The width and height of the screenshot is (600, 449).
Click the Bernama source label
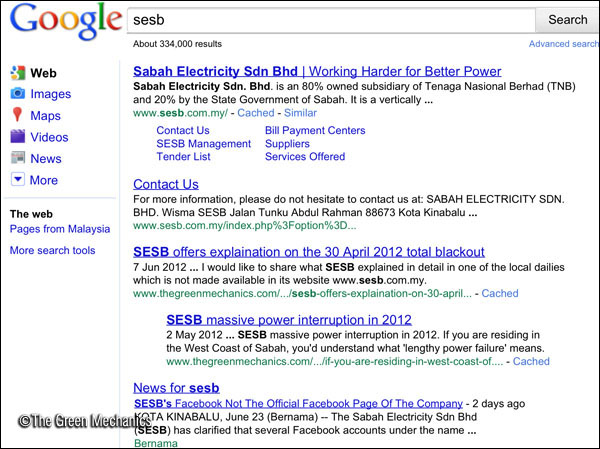click(x=156, y=443)
